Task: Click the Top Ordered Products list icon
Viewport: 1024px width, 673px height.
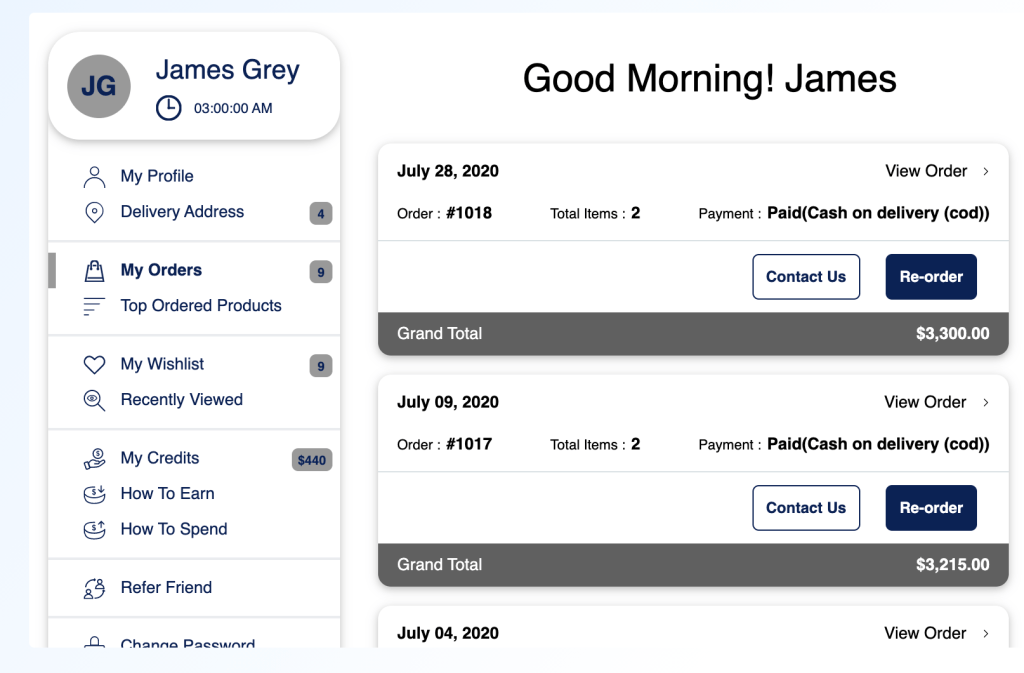Action: [93, 306]
